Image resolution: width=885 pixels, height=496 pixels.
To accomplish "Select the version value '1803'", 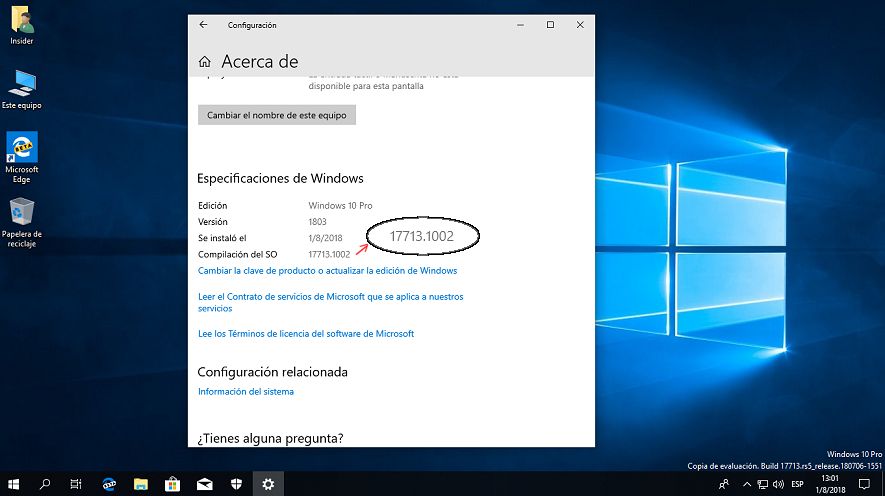I will [317, 222].
